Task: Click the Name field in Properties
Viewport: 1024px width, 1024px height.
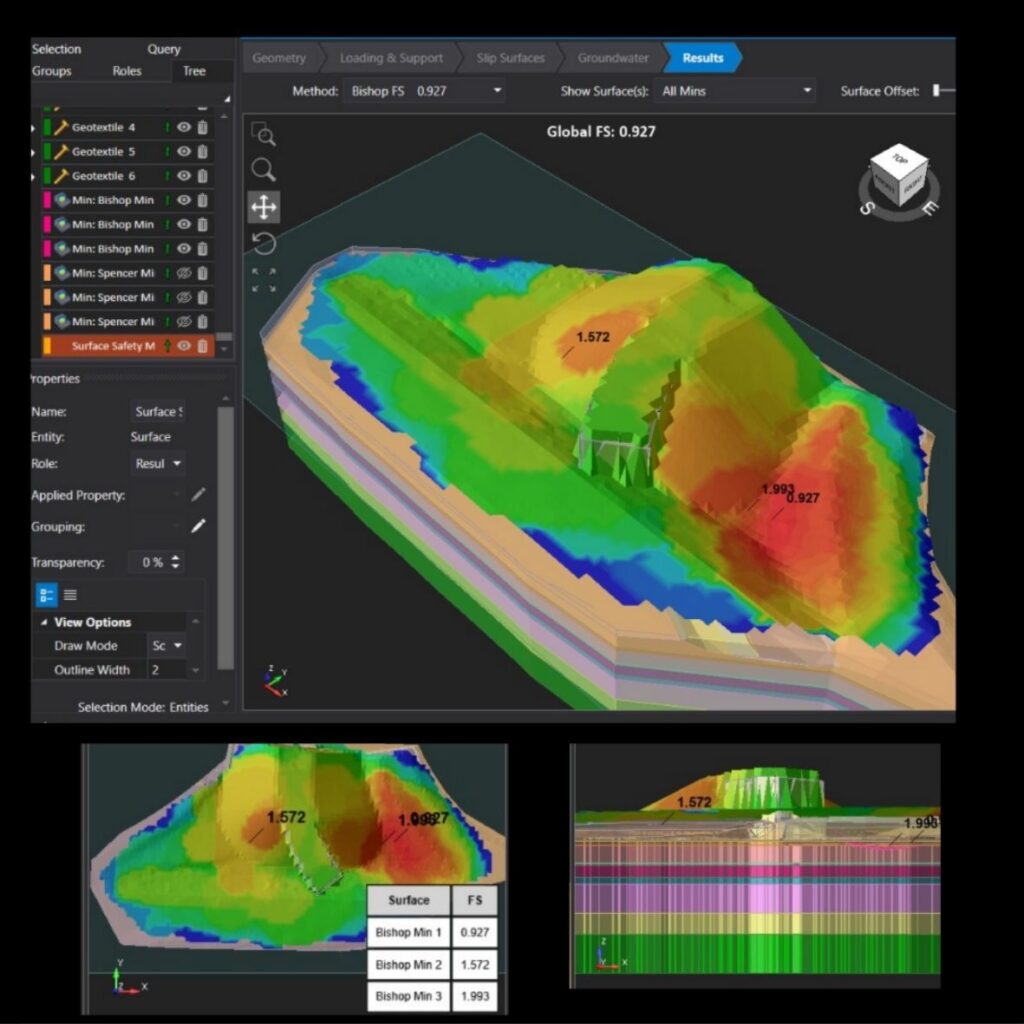Action: tap(158, 412)
